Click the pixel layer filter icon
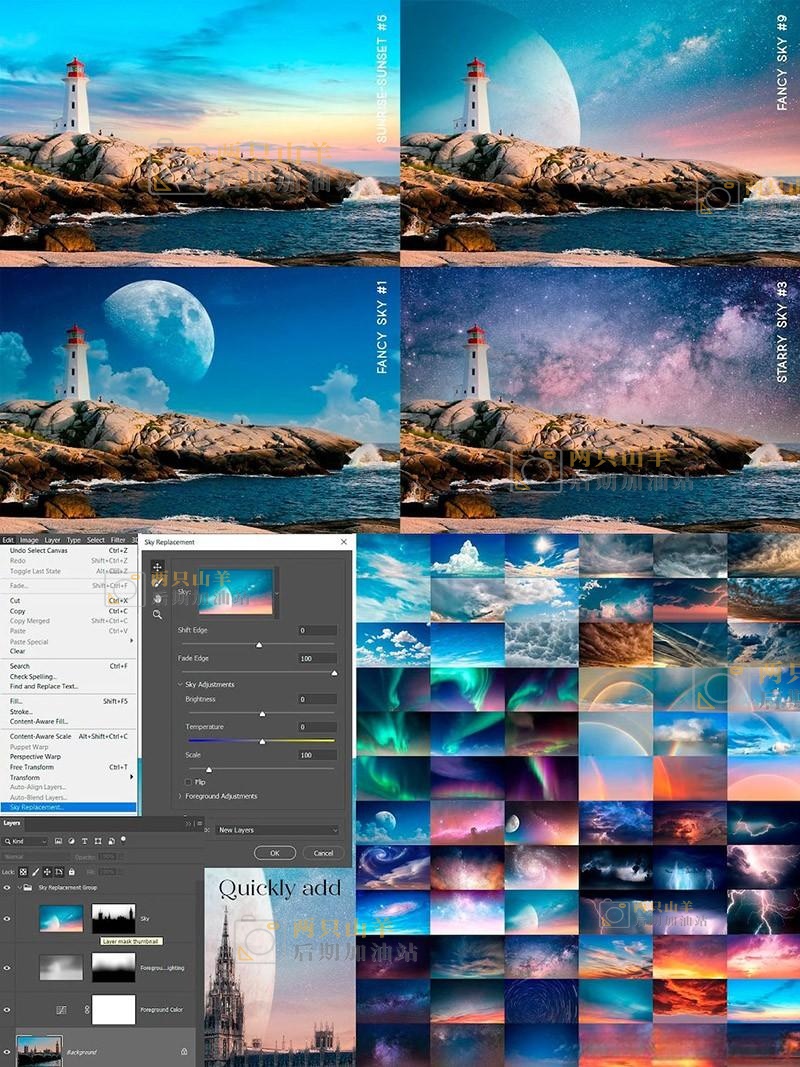Image resolution: width=800 pixels, height=1067 pixels. point(58,841)
